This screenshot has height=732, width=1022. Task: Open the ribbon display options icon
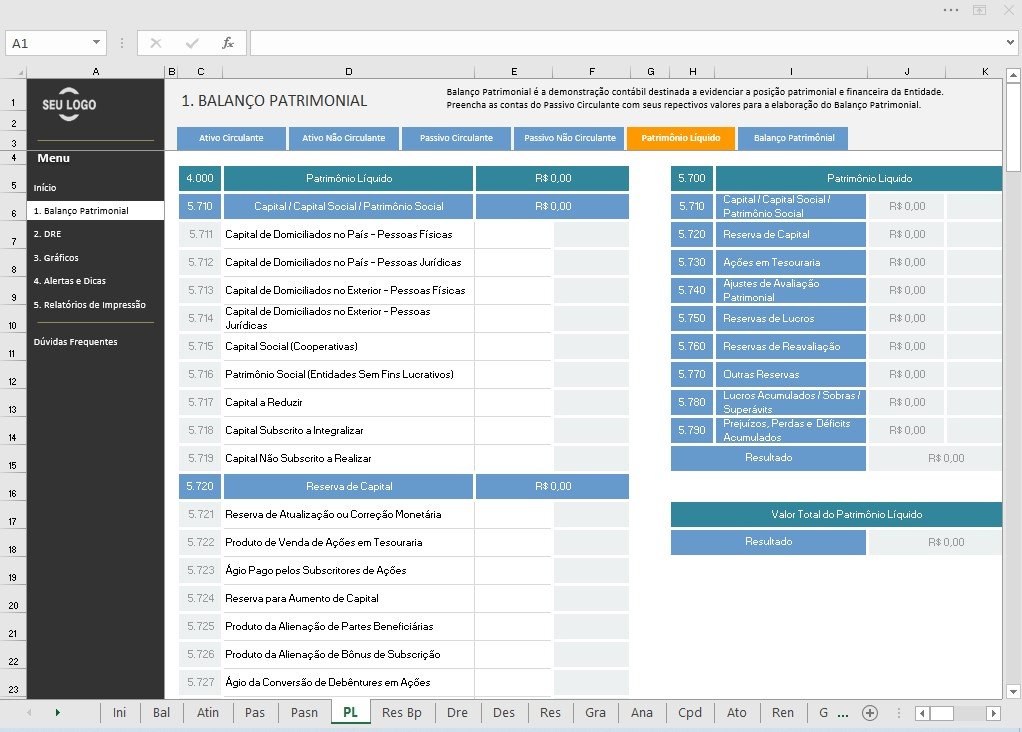coord(979,10)
